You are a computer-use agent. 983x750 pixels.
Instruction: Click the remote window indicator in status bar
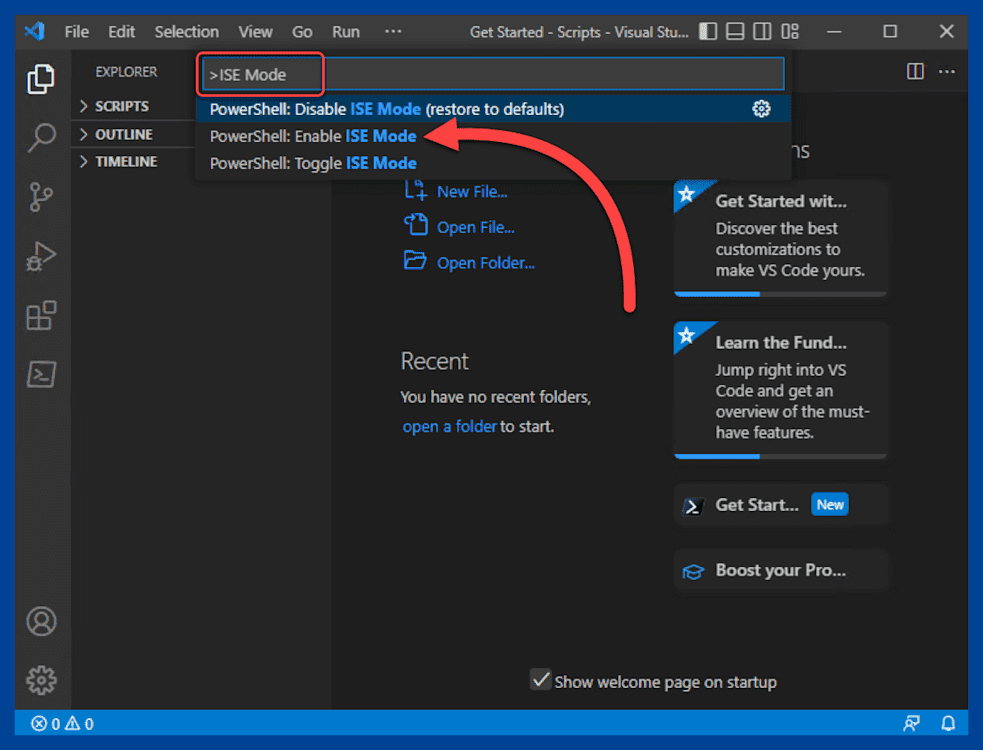911,723
